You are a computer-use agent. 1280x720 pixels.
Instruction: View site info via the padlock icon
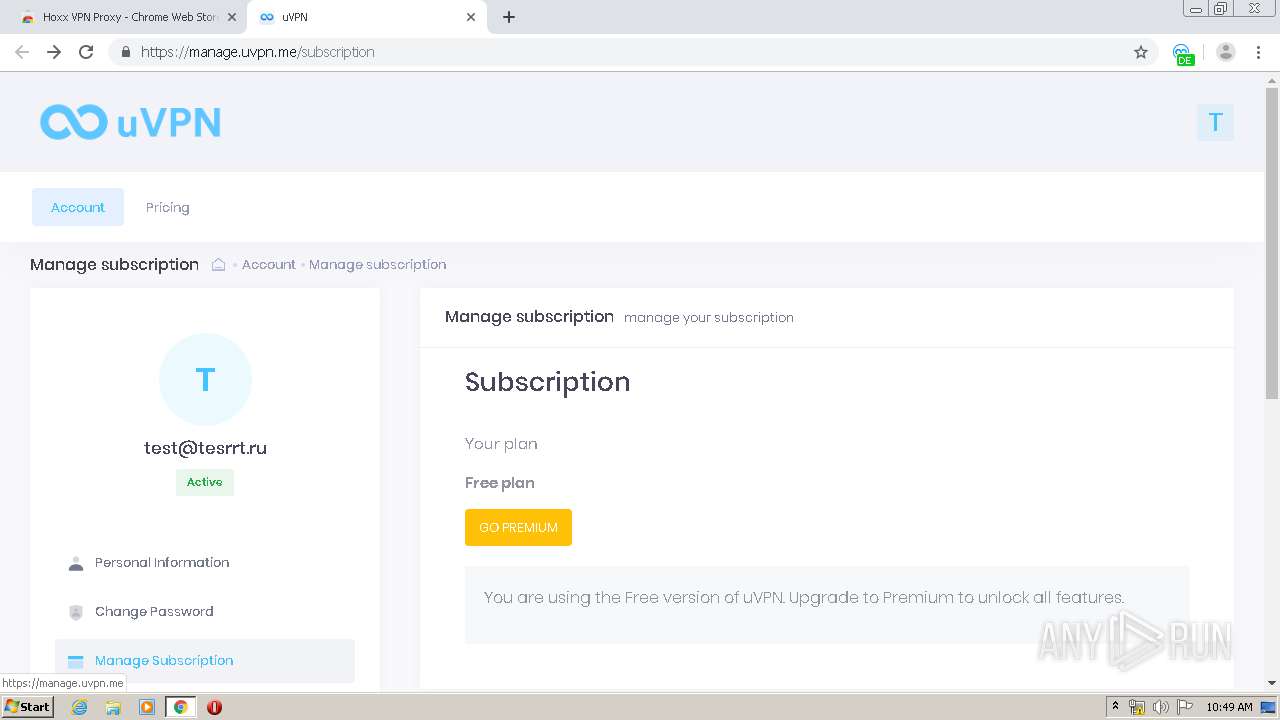[x=125, y=52]
